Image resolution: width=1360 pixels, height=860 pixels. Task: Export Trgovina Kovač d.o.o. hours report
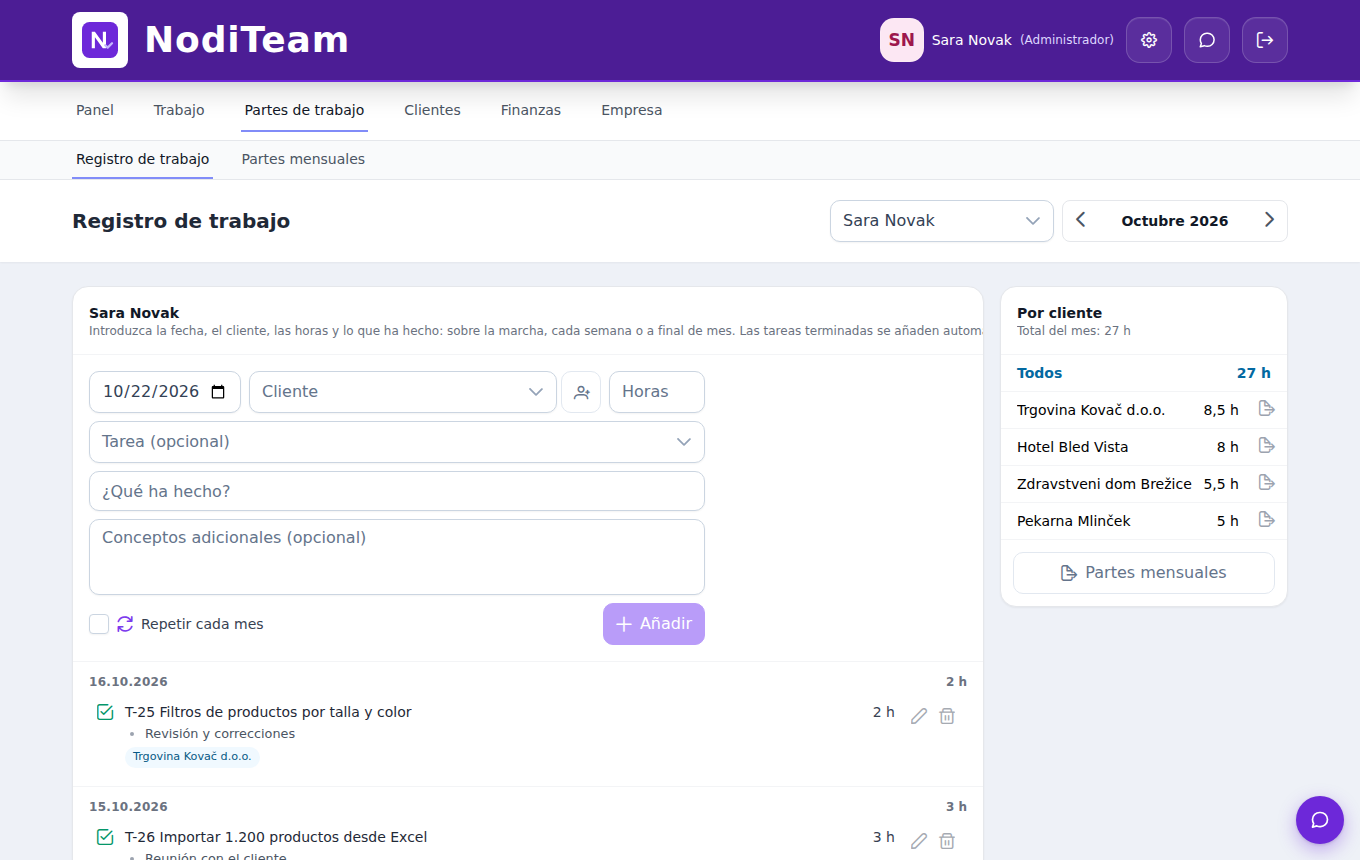(1266, 409)
